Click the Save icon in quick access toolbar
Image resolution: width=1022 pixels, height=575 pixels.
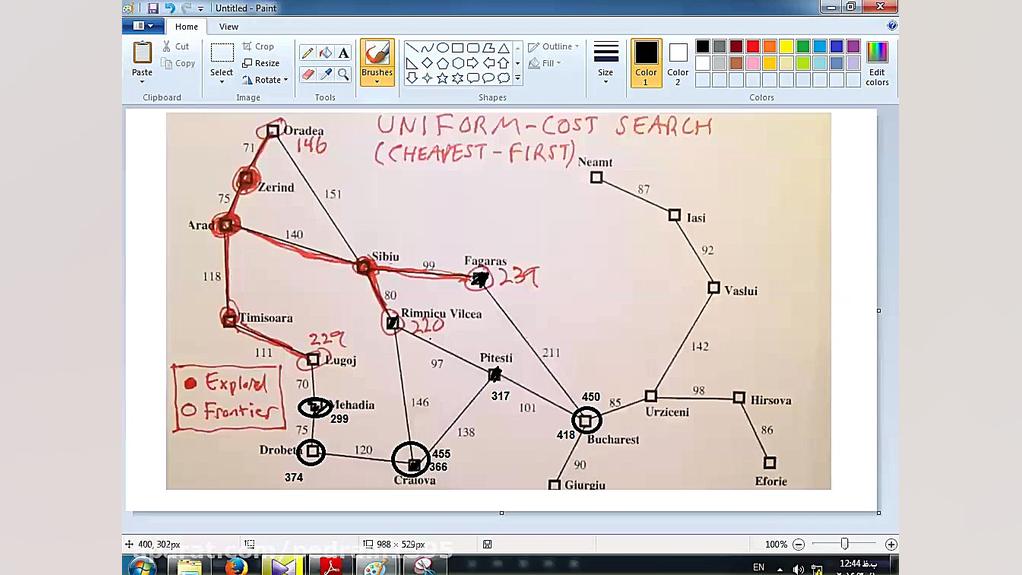pyautogui.click(x=153, y=8)
